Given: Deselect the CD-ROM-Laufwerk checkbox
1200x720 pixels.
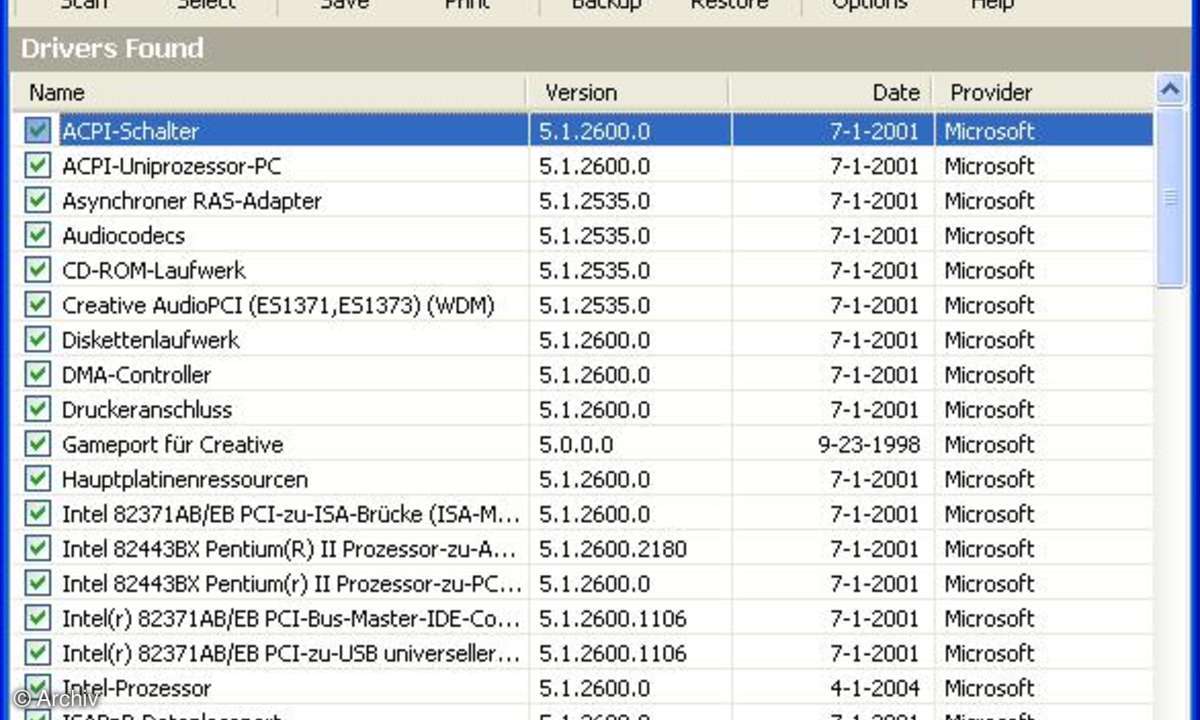Looking at the screenshot, I should [x=38, y=270].
